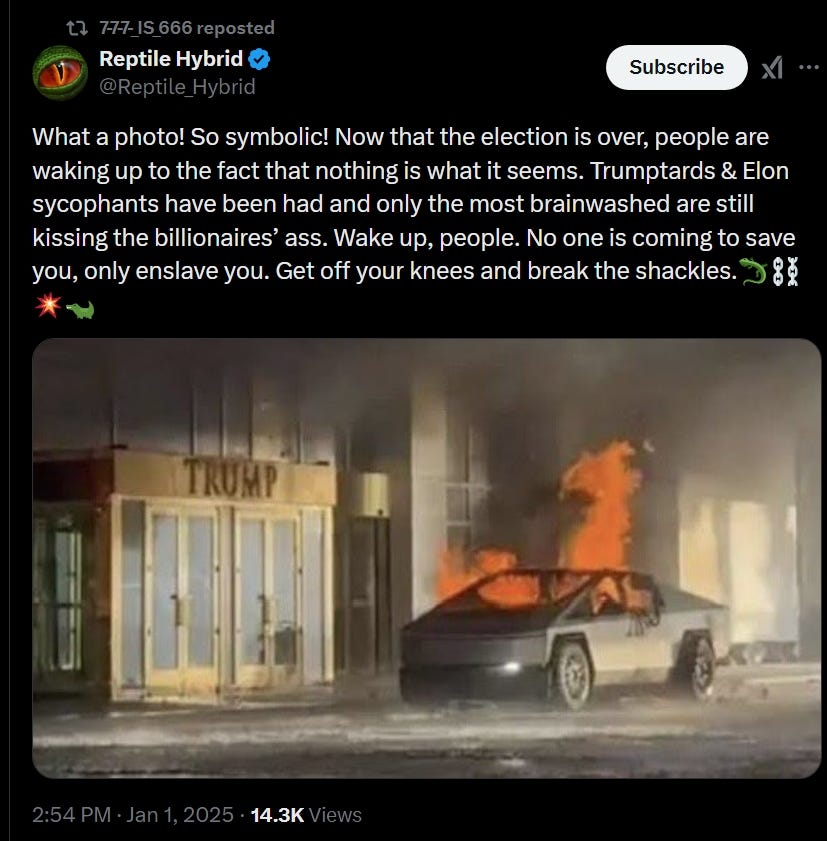Subscribe to Reptile Hybrid

676,67
